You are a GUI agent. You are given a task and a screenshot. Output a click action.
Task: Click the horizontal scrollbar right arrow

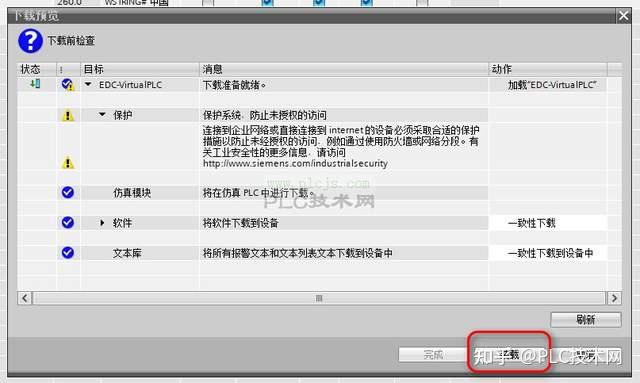pyautogui.click(x=614, y=298)
